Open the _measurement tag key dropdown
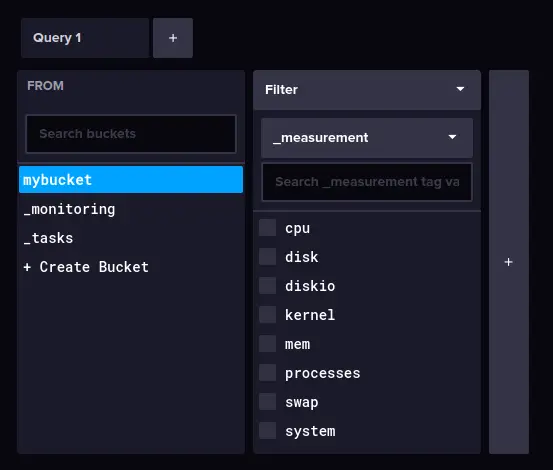The width and height of the screenshot is (553, 470). click(x=367, y=138)
